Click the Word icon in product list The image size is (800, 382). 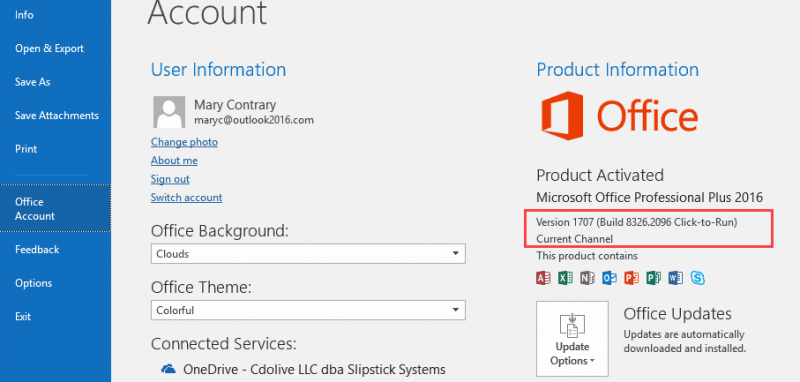point(676,277)
